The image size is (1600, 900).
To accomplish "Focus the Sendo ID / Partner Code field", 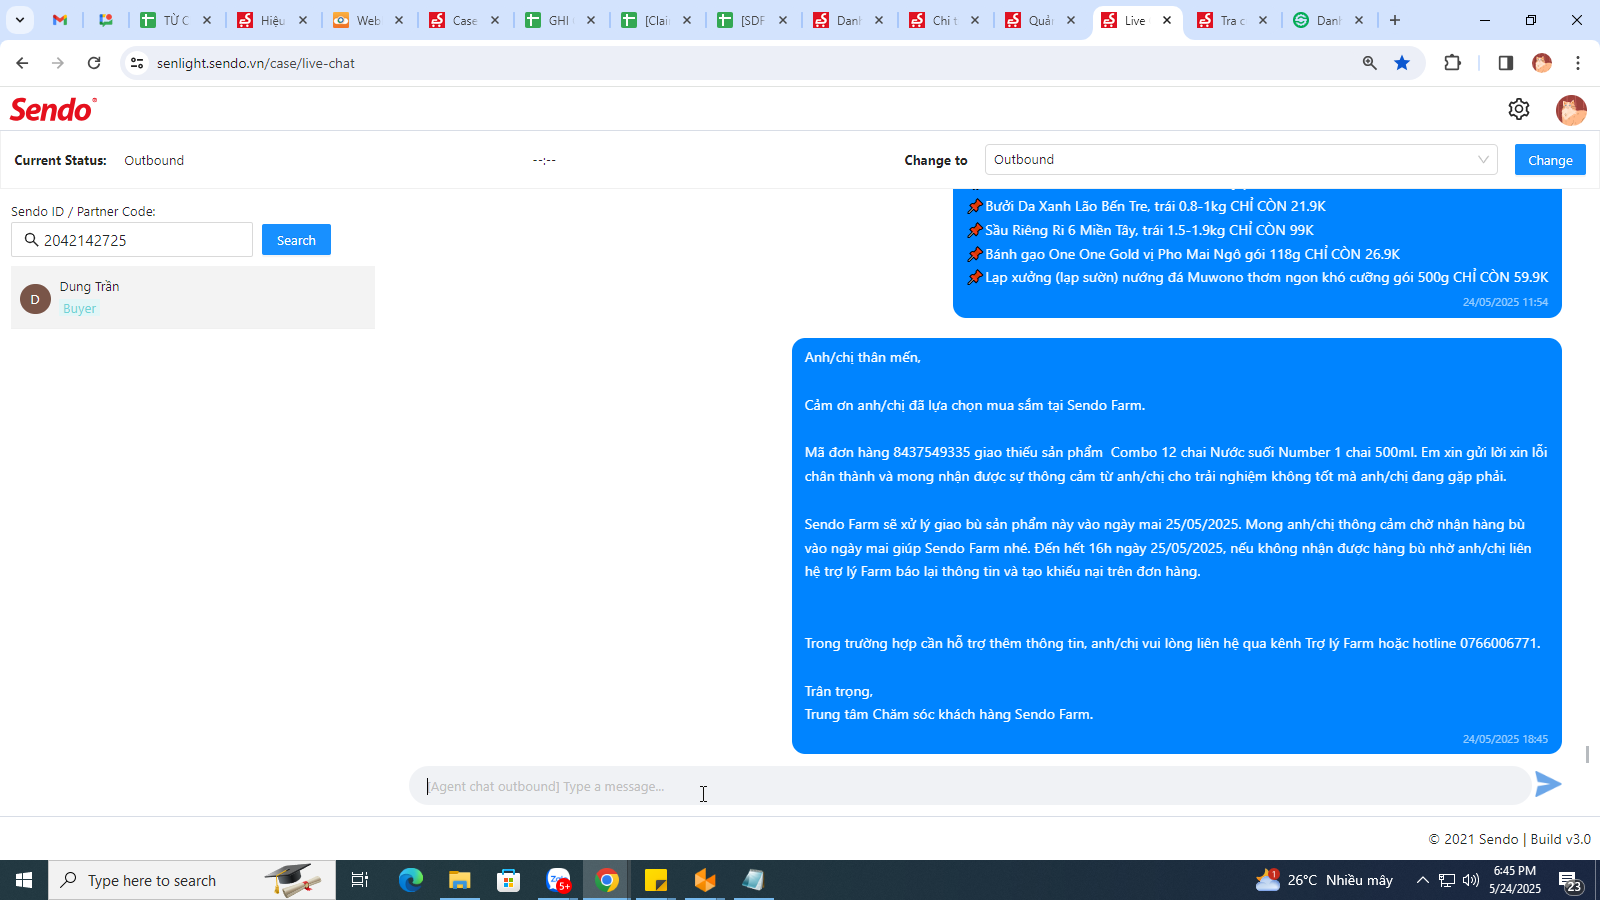I will click(x=132, y=240).
